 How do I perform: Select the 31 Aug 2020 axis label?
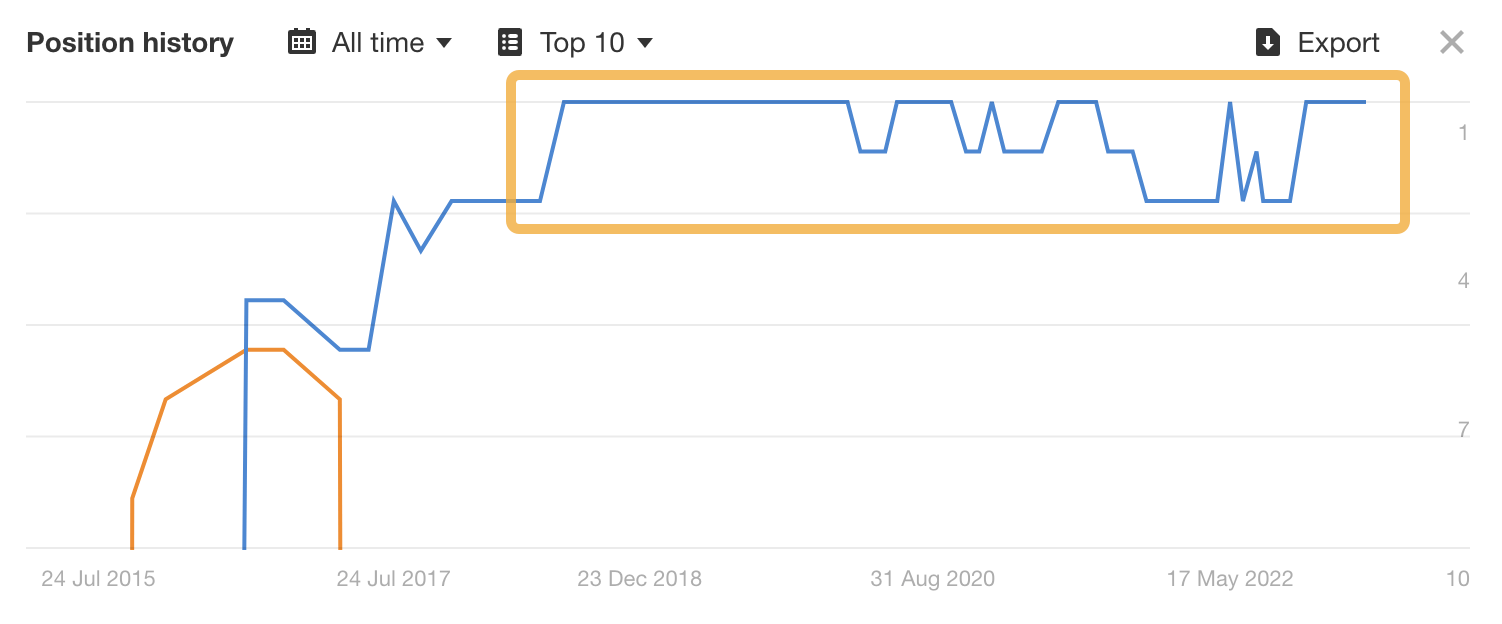point(931,578)
